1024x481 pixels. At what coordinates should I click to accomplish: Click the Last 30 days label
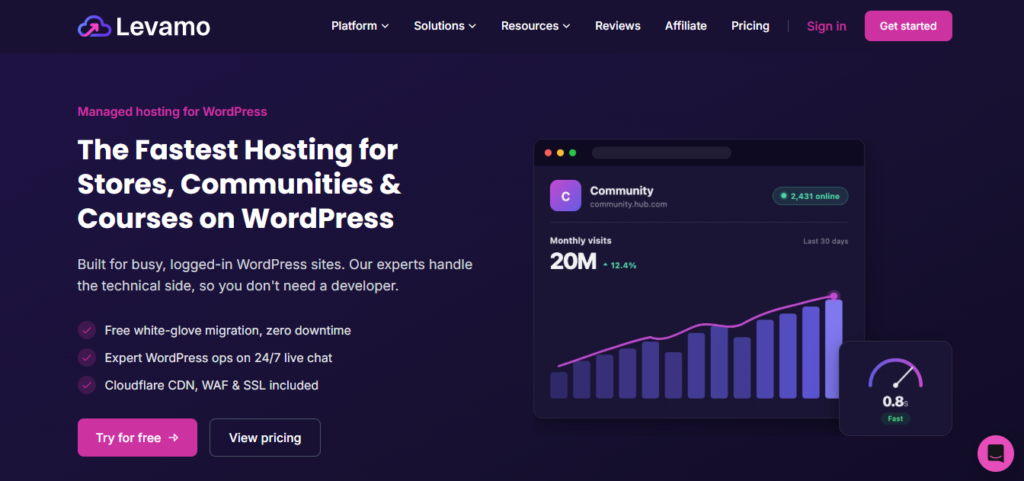[825, 241]
